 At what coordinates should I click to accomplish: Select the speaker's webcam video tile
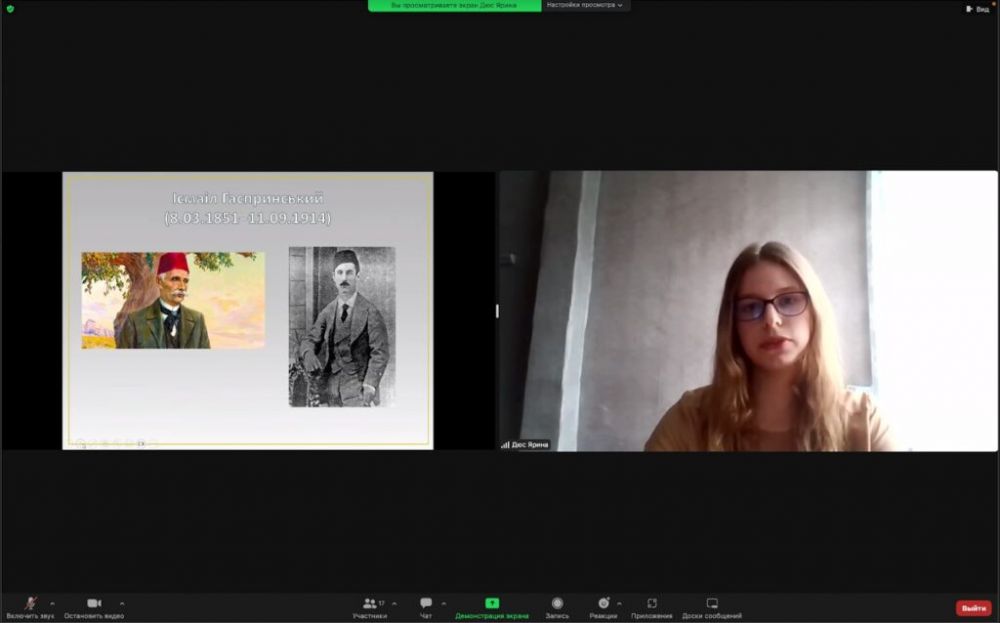pos(748,311)
